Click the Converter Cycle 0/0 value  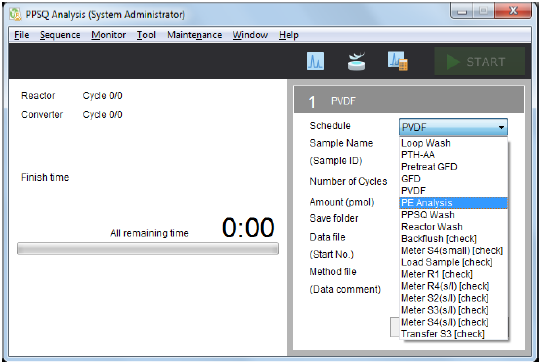pos(102,115)
